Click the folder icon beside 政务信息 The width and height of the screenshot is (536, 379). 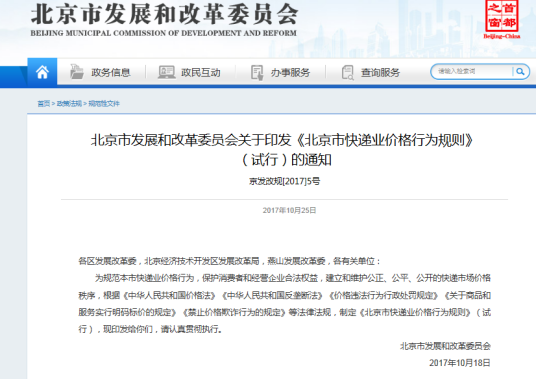coord(77,72)
